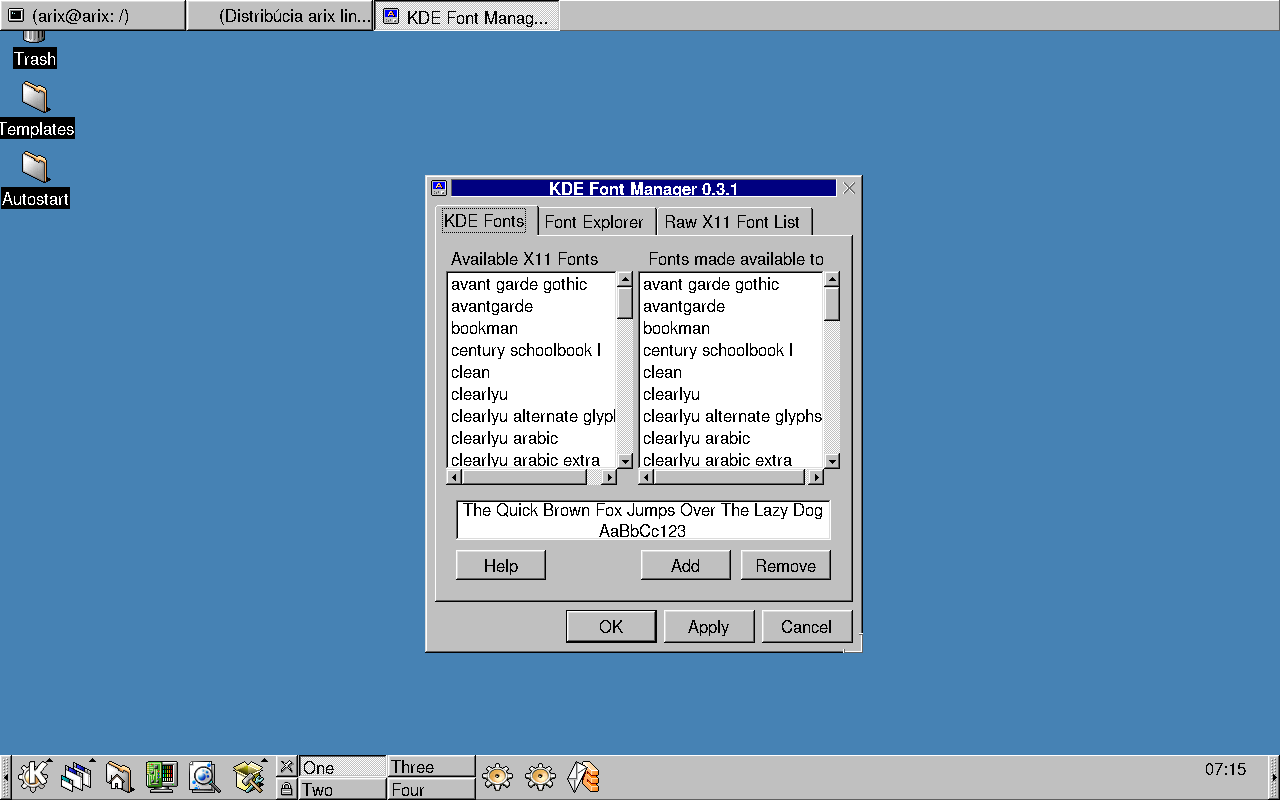The width and height of the screenshot is (1280, 800).
Task: Switch to the Raw X11 Font List tab
Action: (733, 222)
